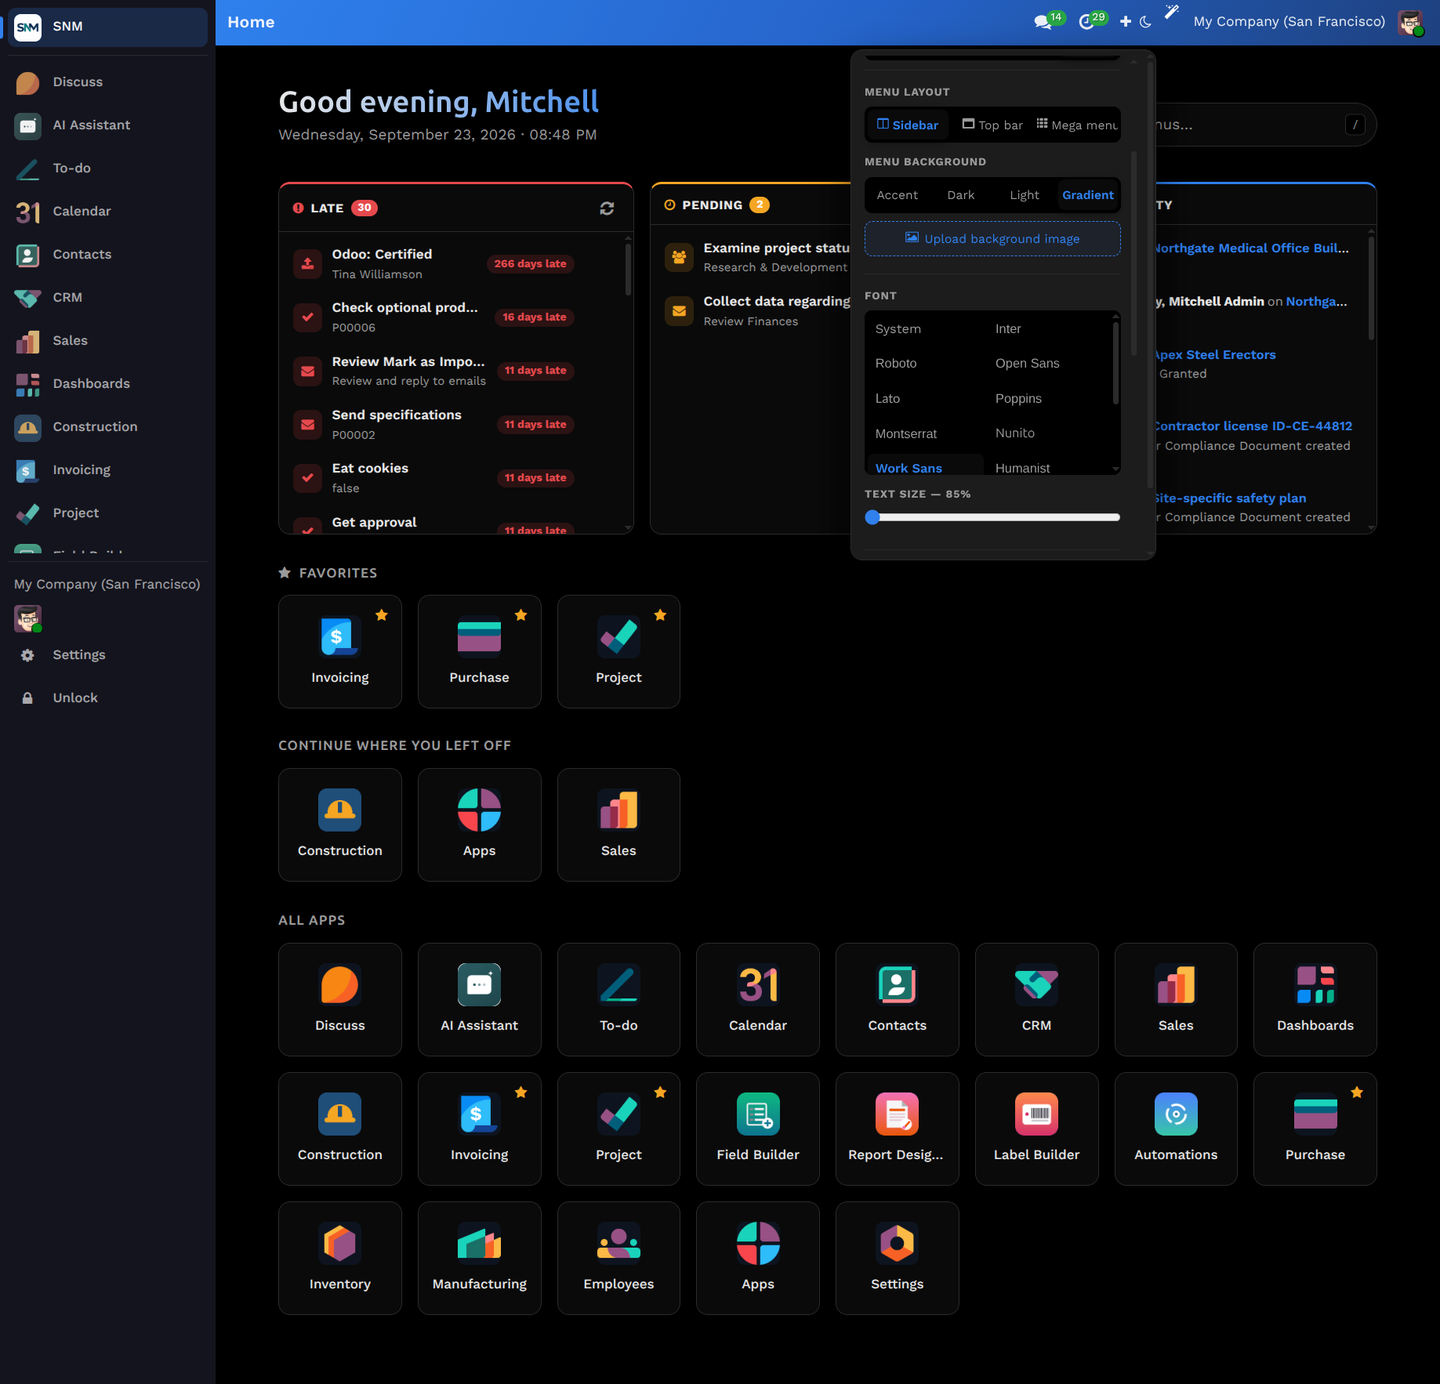Open the Discuss app tile in All Apps
Screen dimensions: 1440x1384
(340, 999)
